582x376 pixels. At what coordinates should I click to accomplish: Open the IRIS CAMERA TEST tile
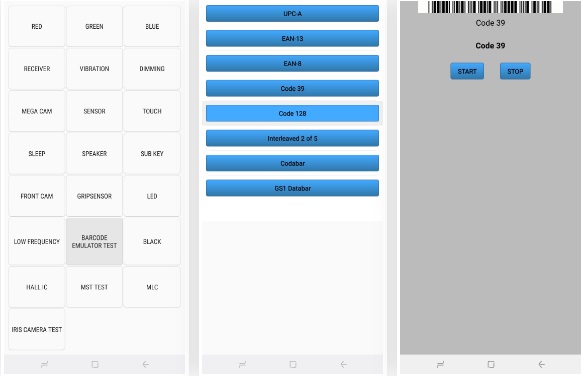[x=37, y=329]
